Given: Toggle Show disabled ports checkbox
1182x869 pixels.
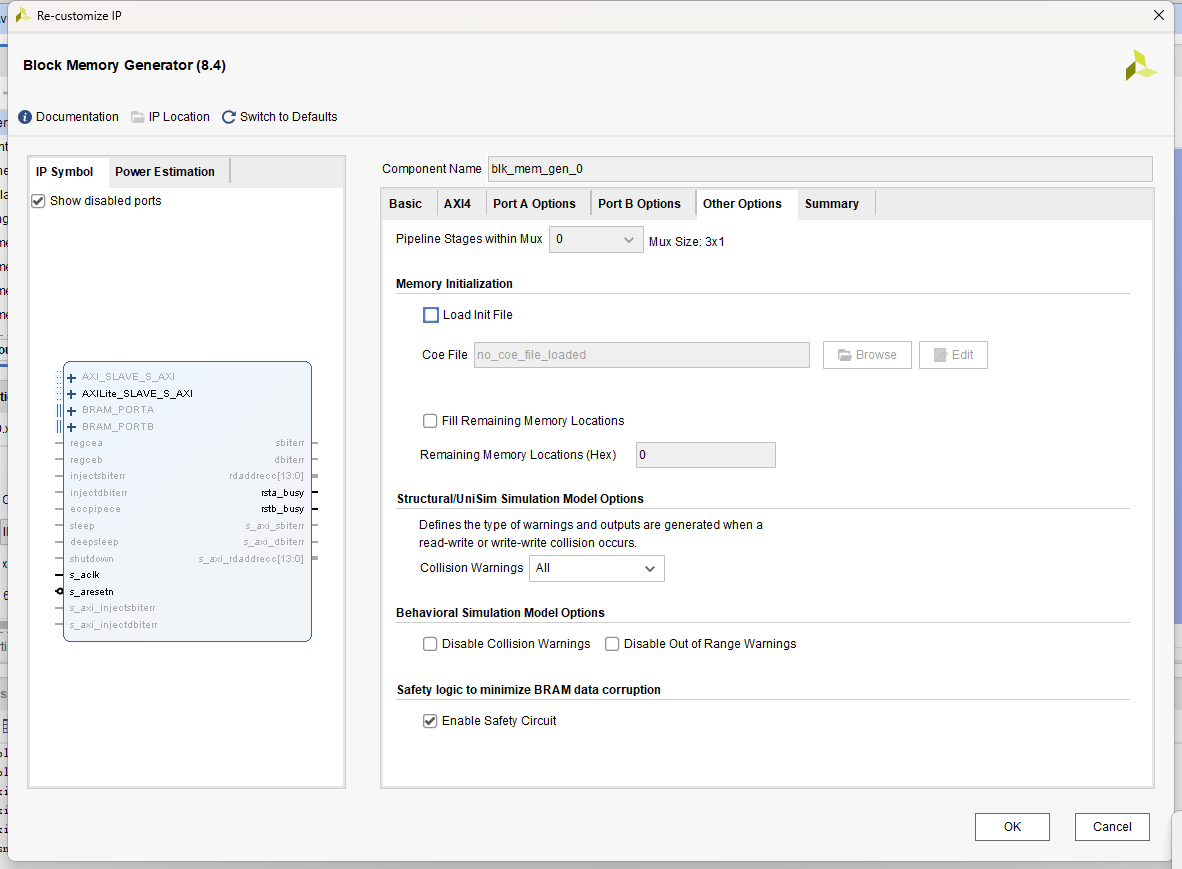Looking at the screenshot, I should [x=39, y=201].
